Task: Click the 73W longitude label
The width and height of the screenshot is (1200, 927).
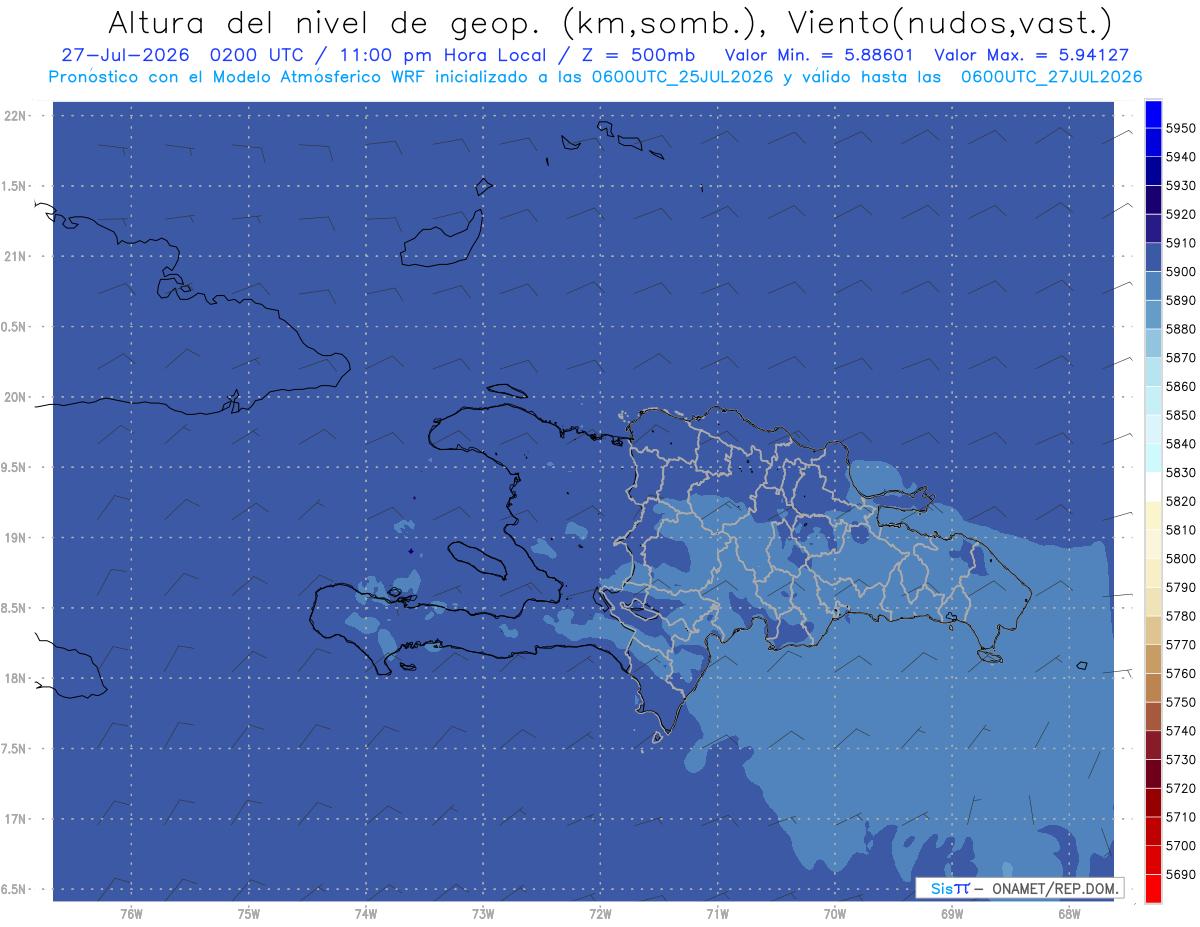Action: (483, 914)
